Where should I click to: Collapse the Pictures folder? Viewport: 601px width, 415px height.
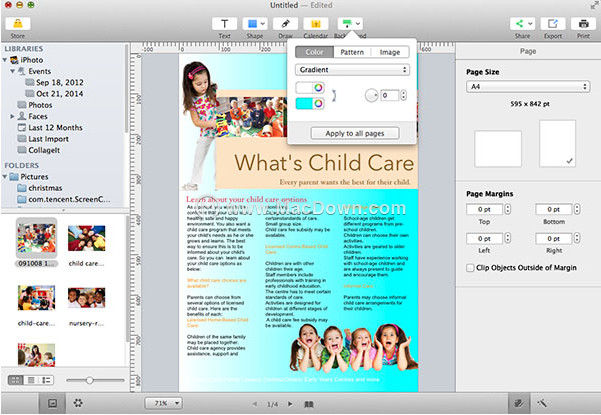pyautogui.click(x=5, y=177)
